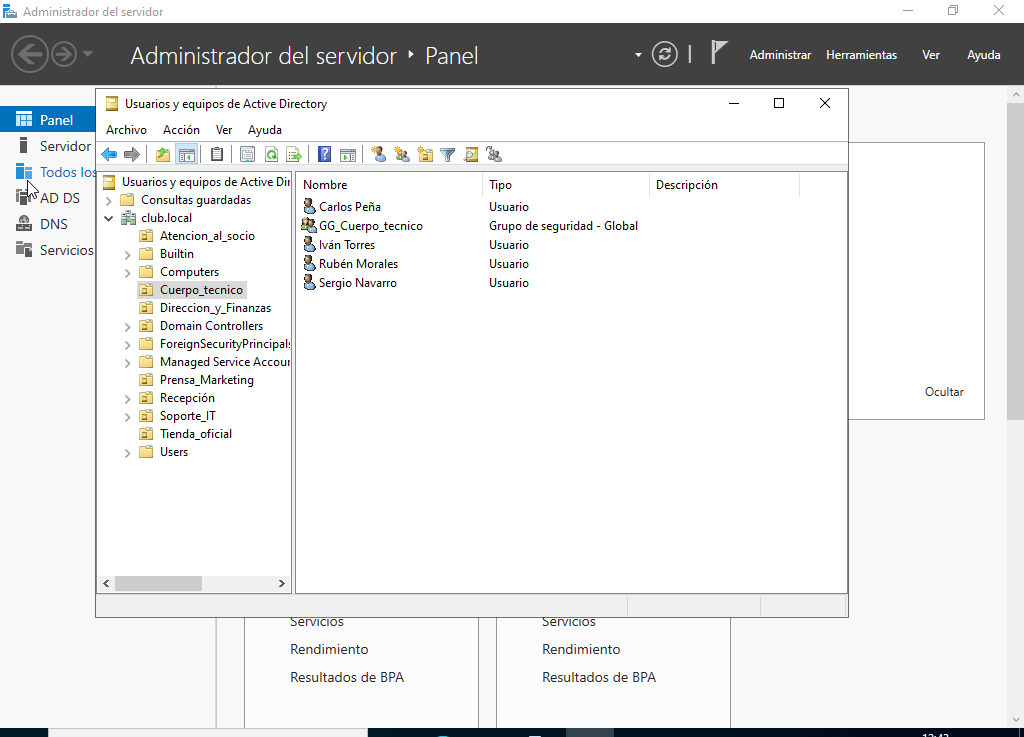Select the Create new group toolbar icon
Viewport: 1024px width, 737px height.
401,155
